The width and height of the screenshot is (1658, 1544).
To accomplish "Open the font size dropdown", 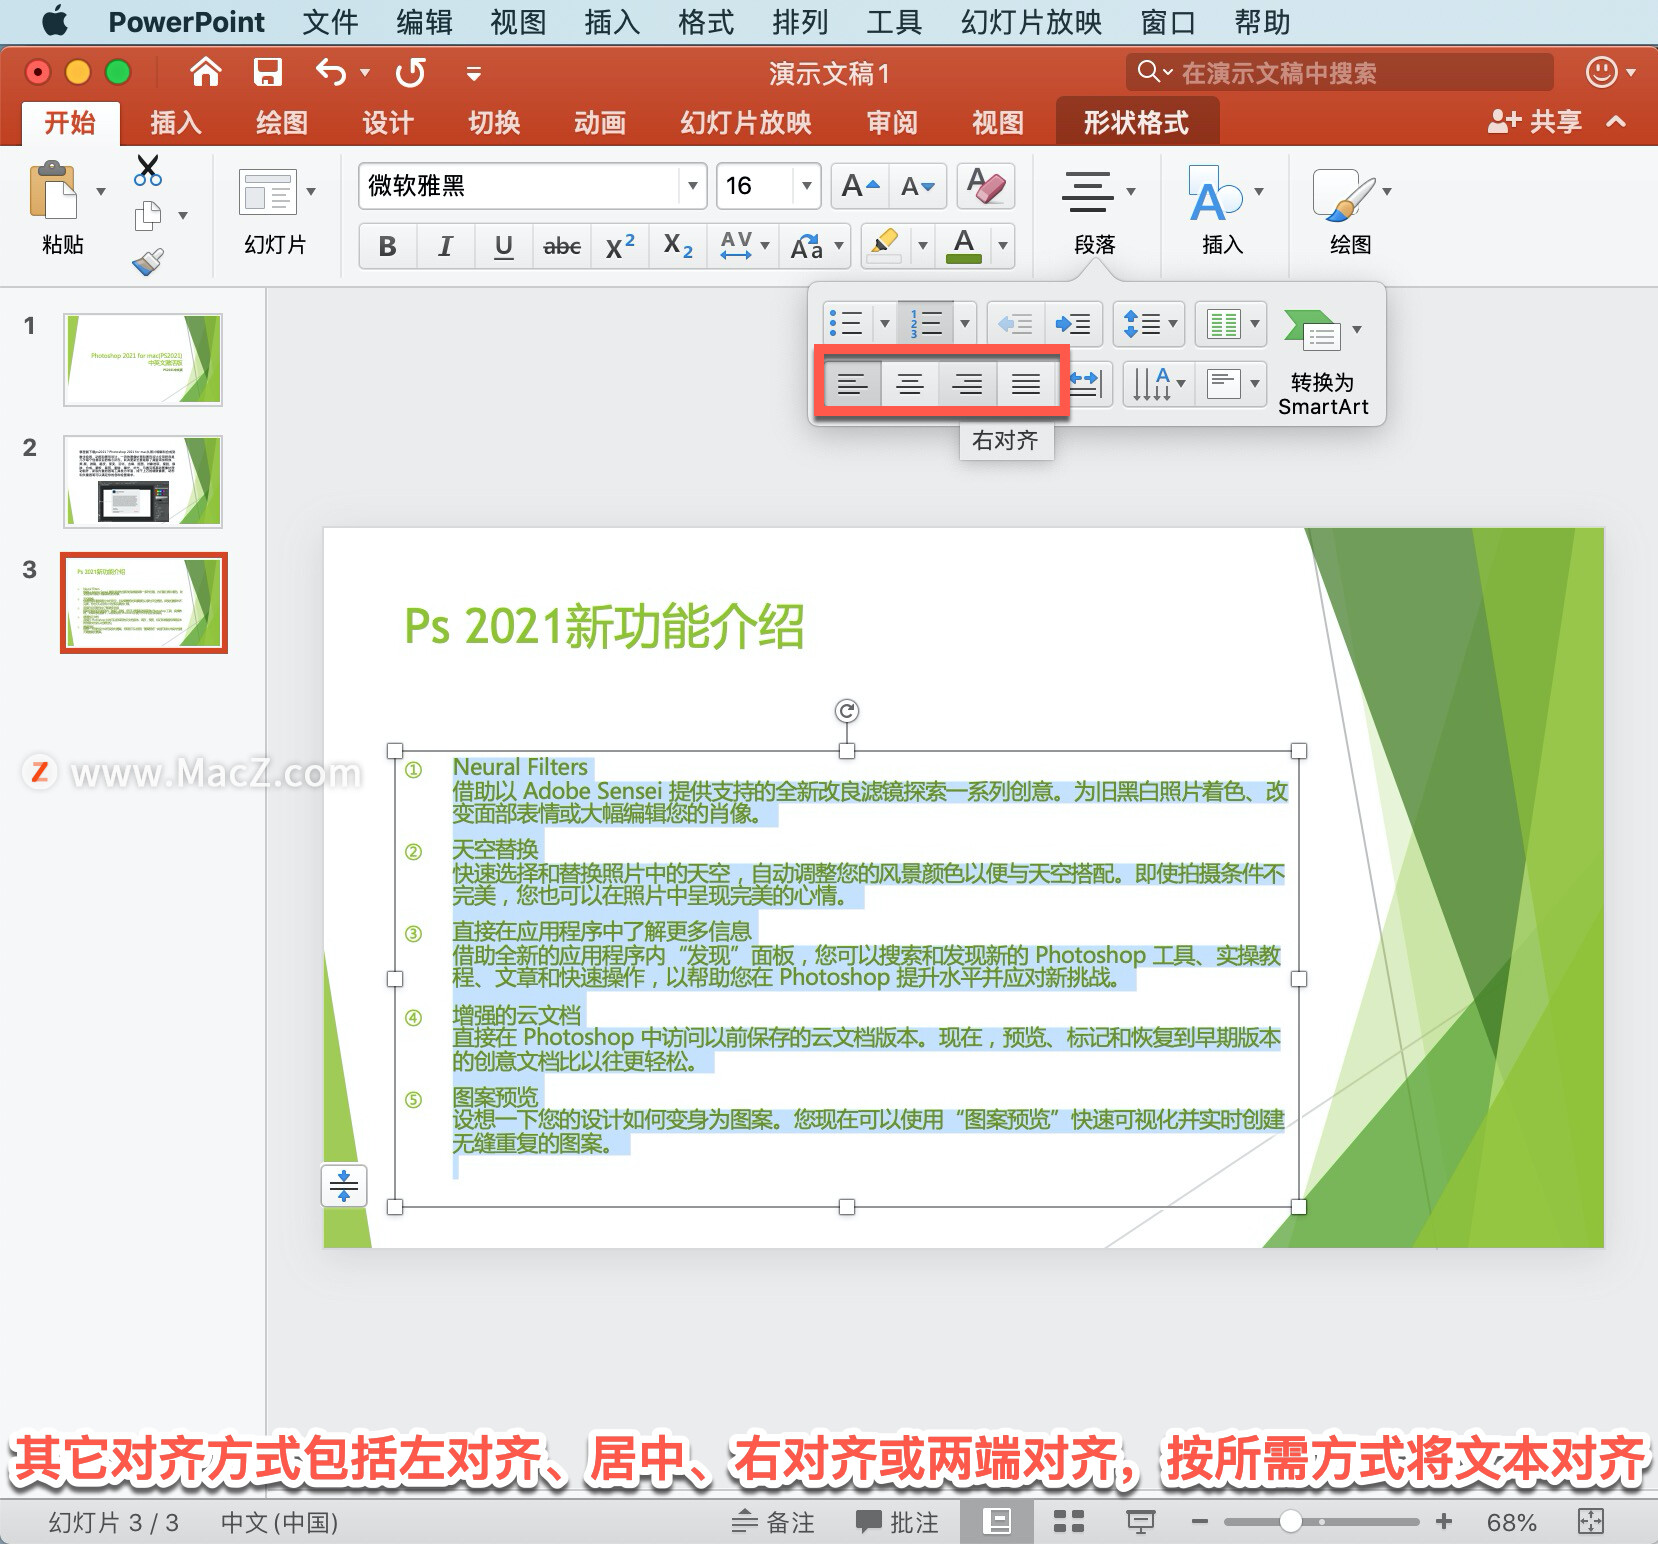I will pos(806,186).
